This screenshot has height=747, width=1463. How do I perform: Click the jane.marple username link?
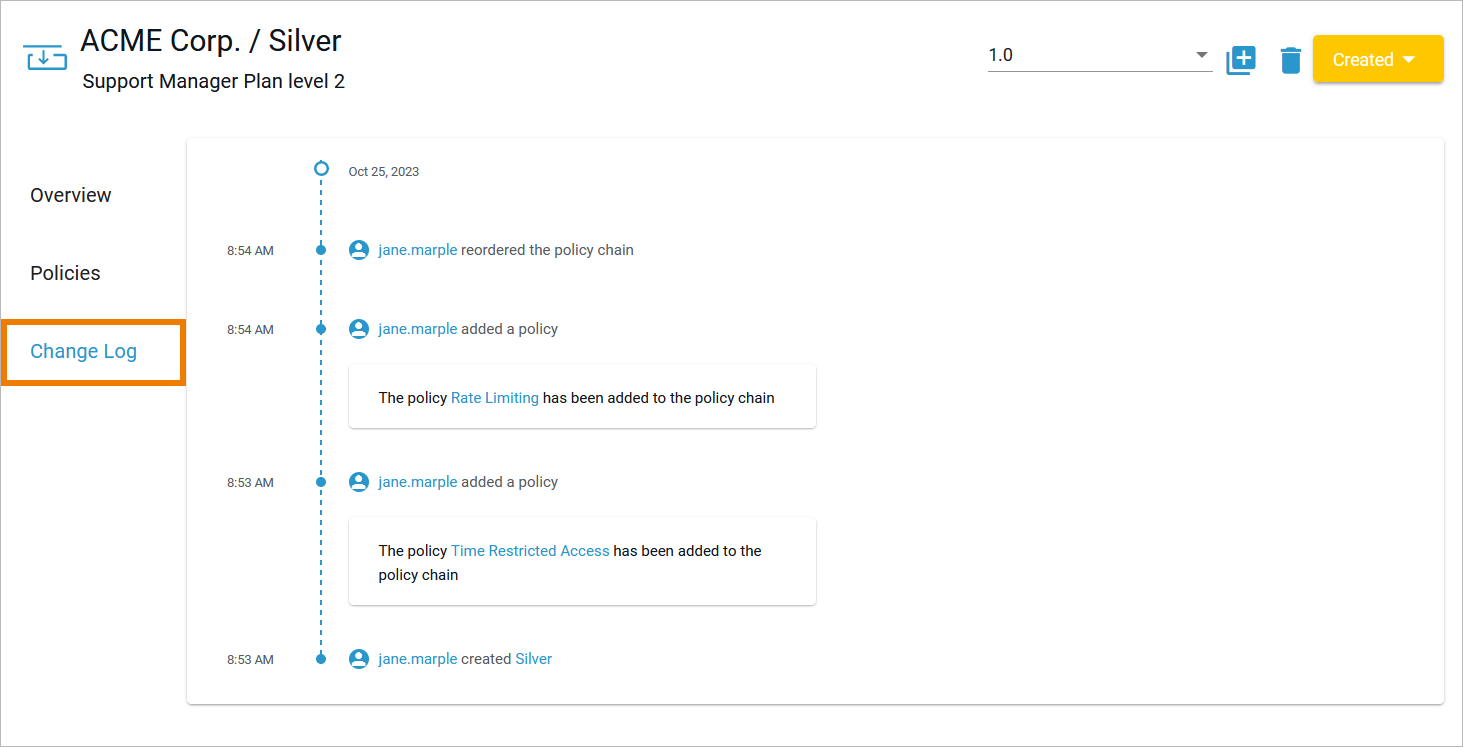click(x=417, y=249)
